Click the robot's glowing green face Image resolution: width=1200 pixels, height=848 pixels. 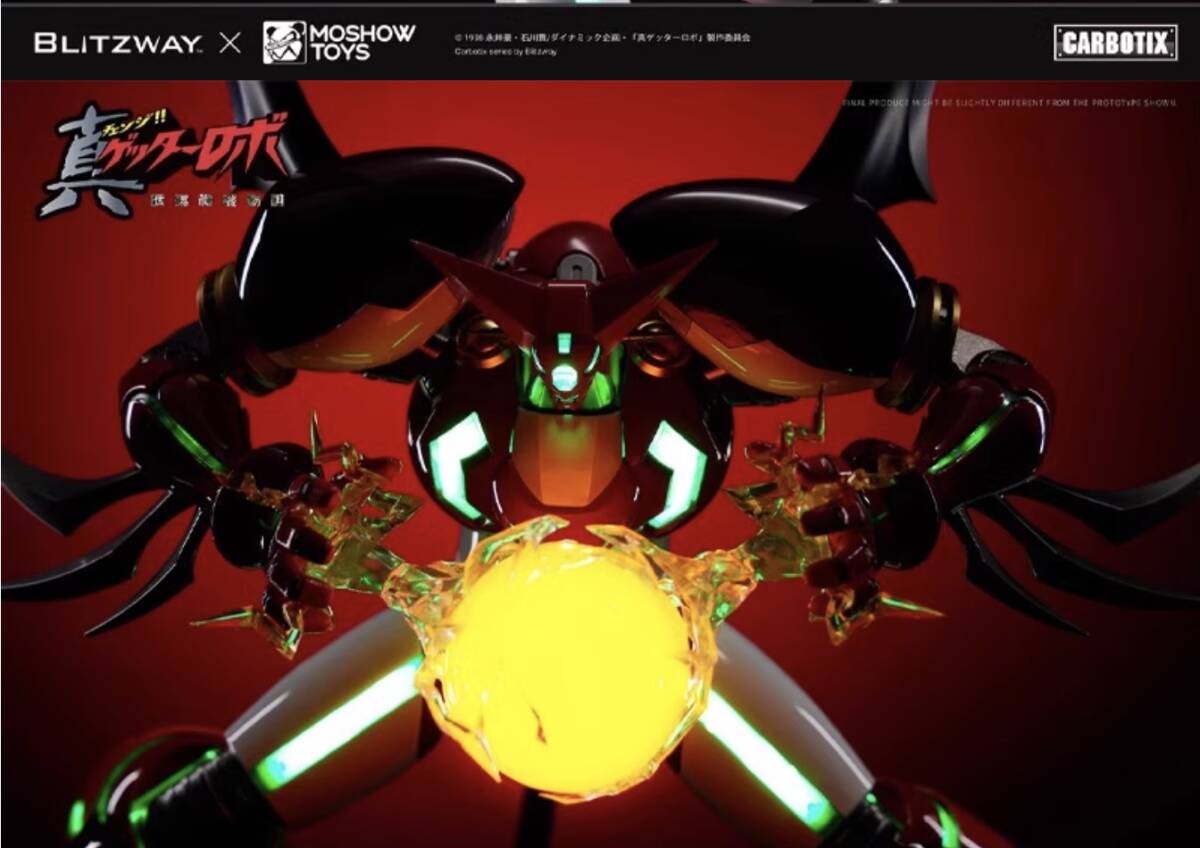(566, 372)
